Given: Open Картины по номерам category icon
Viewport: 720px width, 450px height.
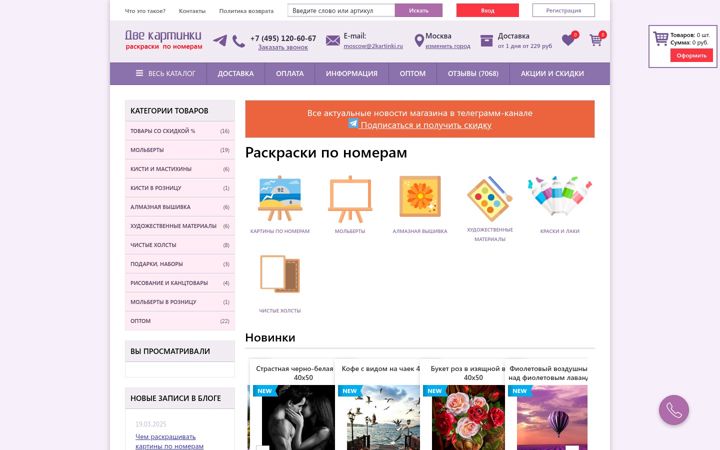Looking at the screenshot, I should point(280,199).
